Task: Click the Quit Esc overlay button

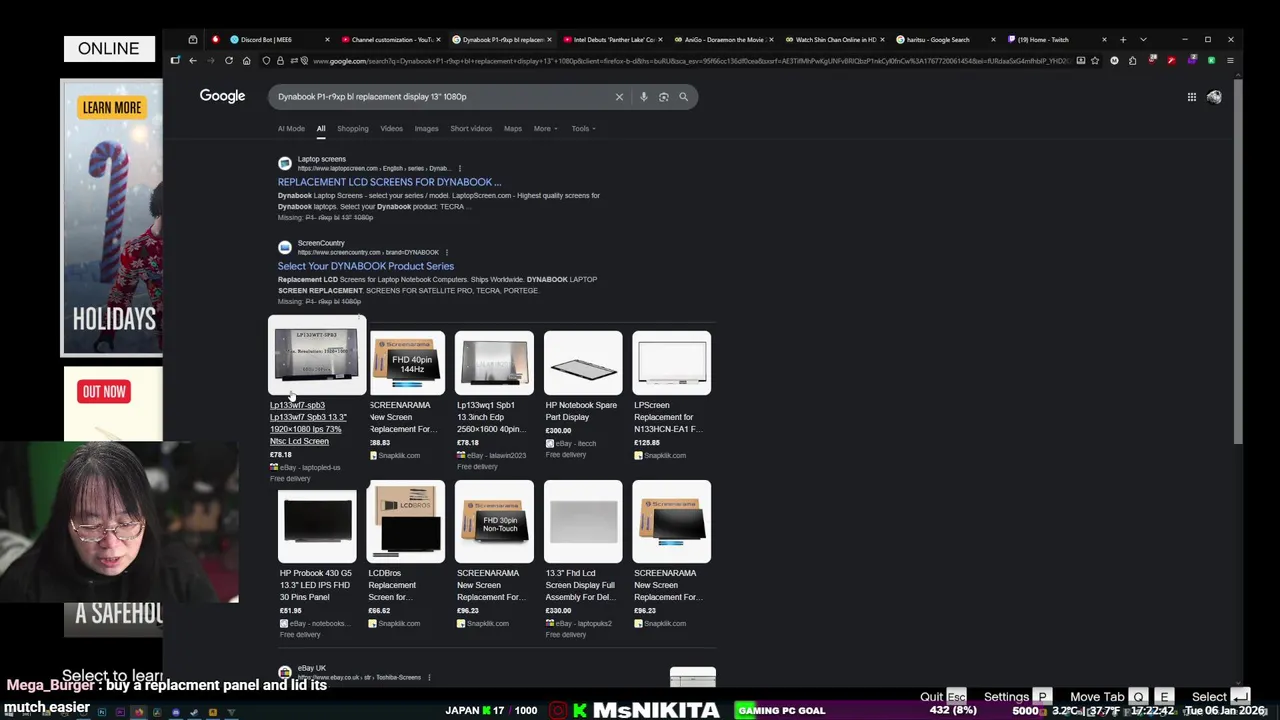Action: [943, 697]
